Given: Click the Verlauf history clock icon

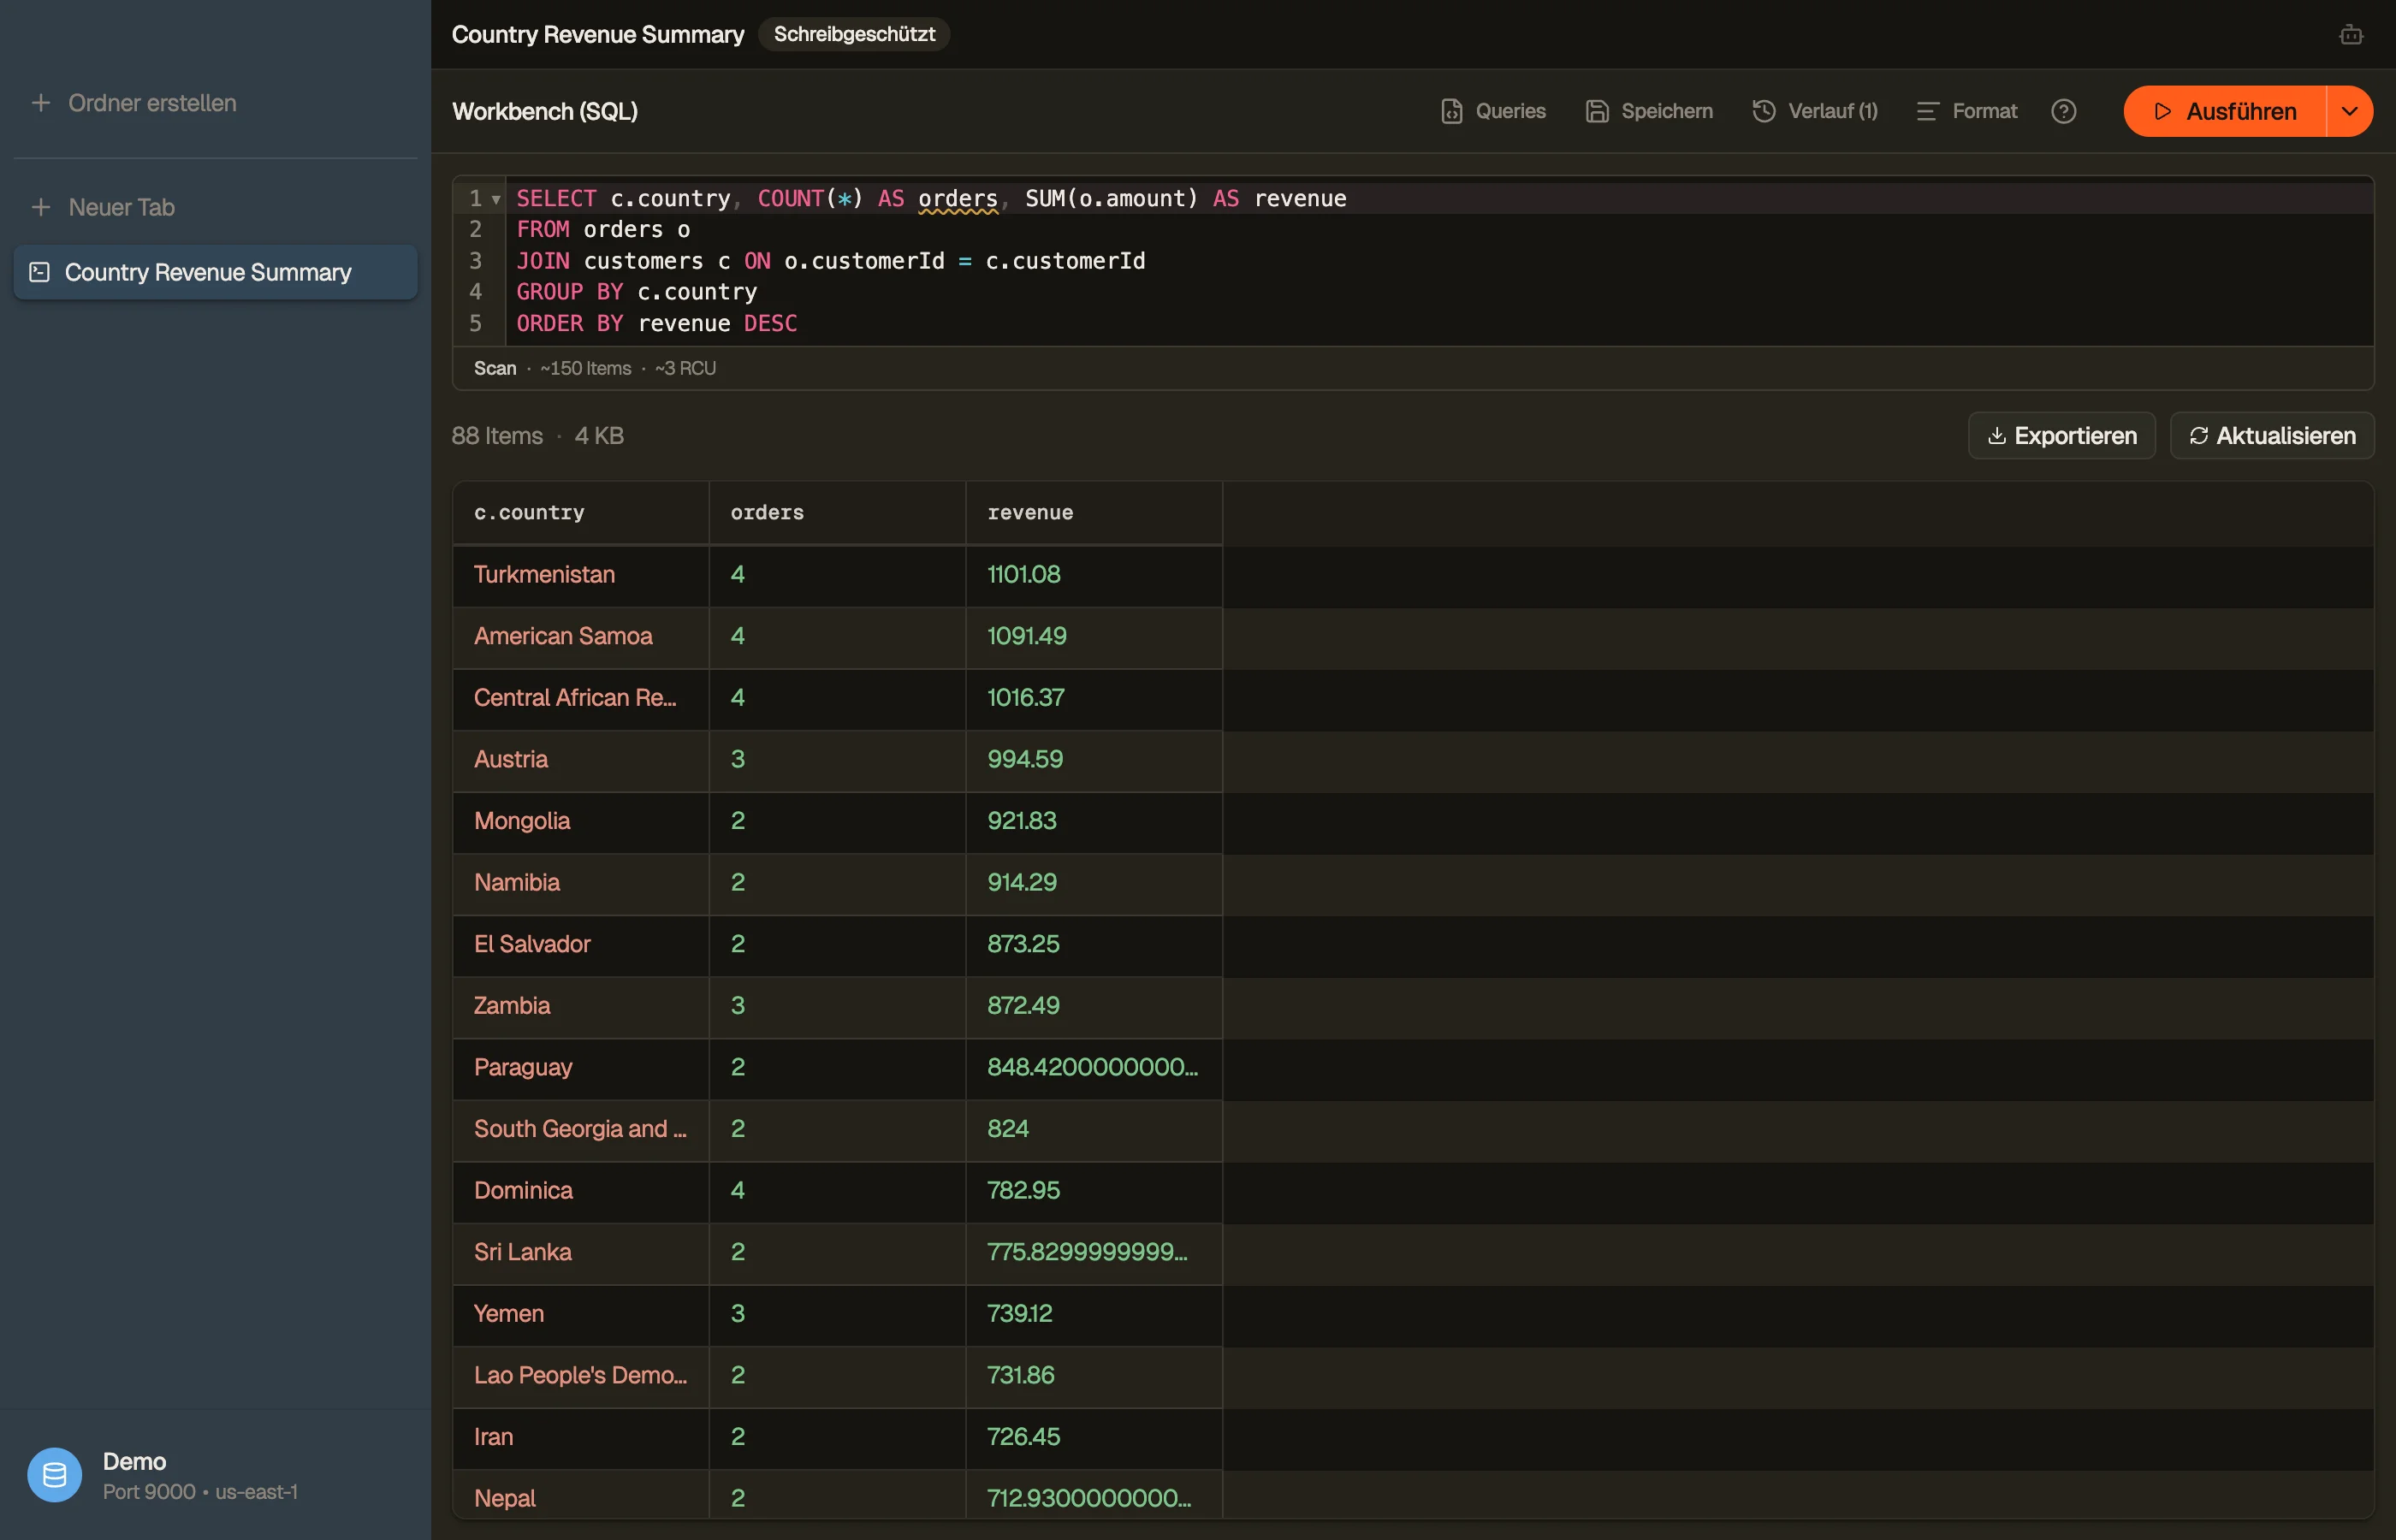Looking at the screenshot, I should point(1764,111).
